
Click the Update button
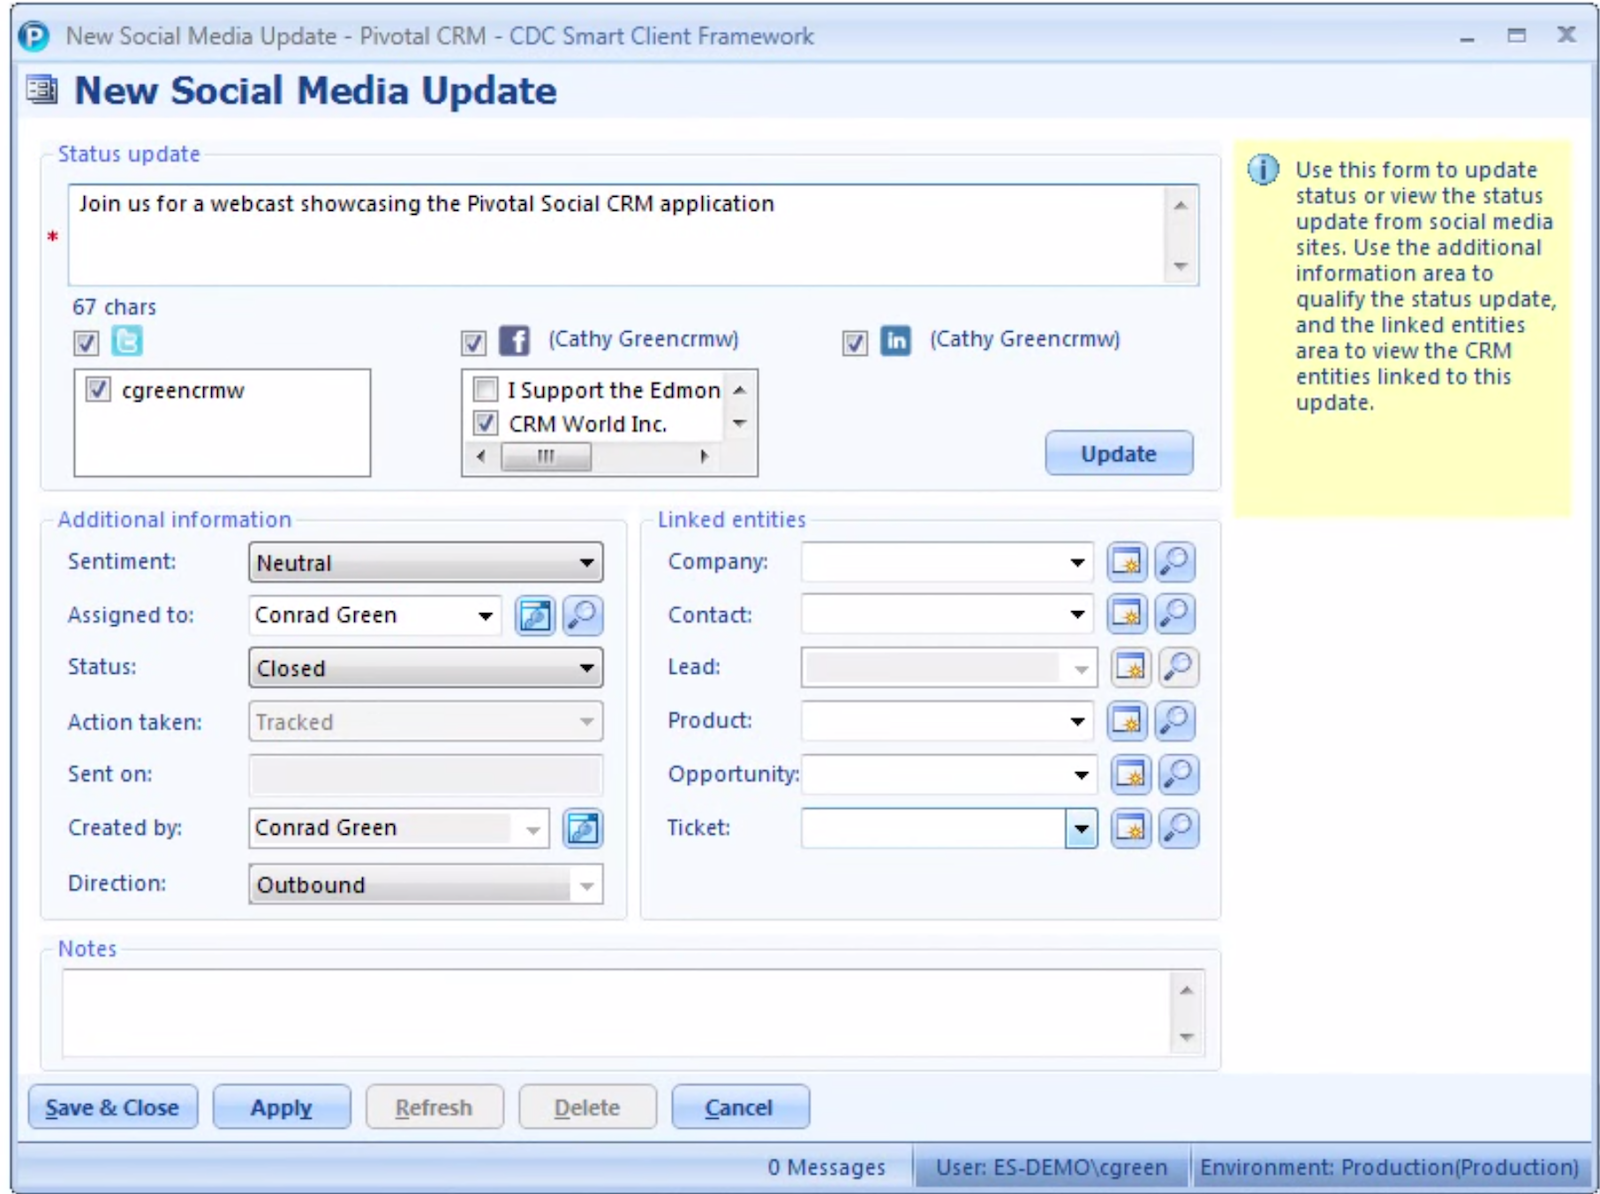click(x=1118, y=454)
